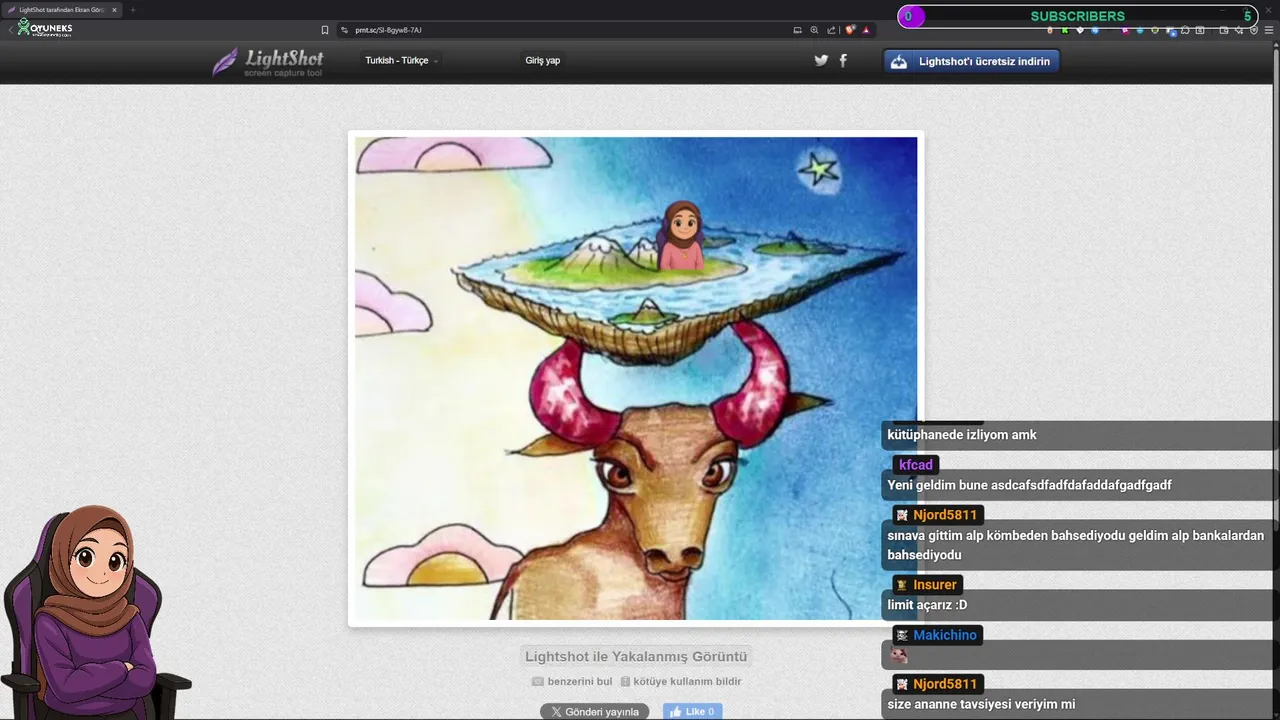Screen dimensions: 1280x720
Task: Open a new browser tab
Action: (132, 10)
